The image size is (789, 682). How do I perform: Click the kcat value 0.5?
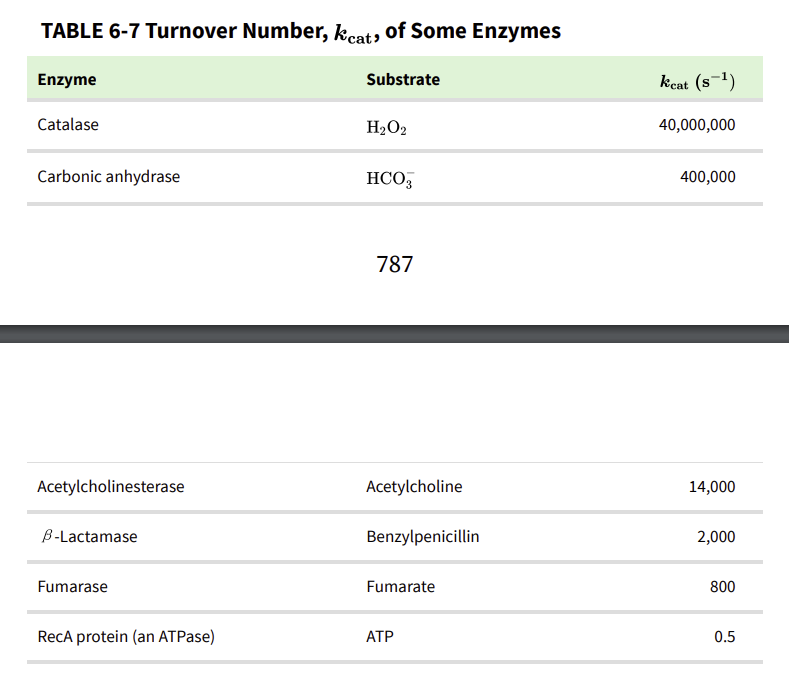click(x=725, y=637)
